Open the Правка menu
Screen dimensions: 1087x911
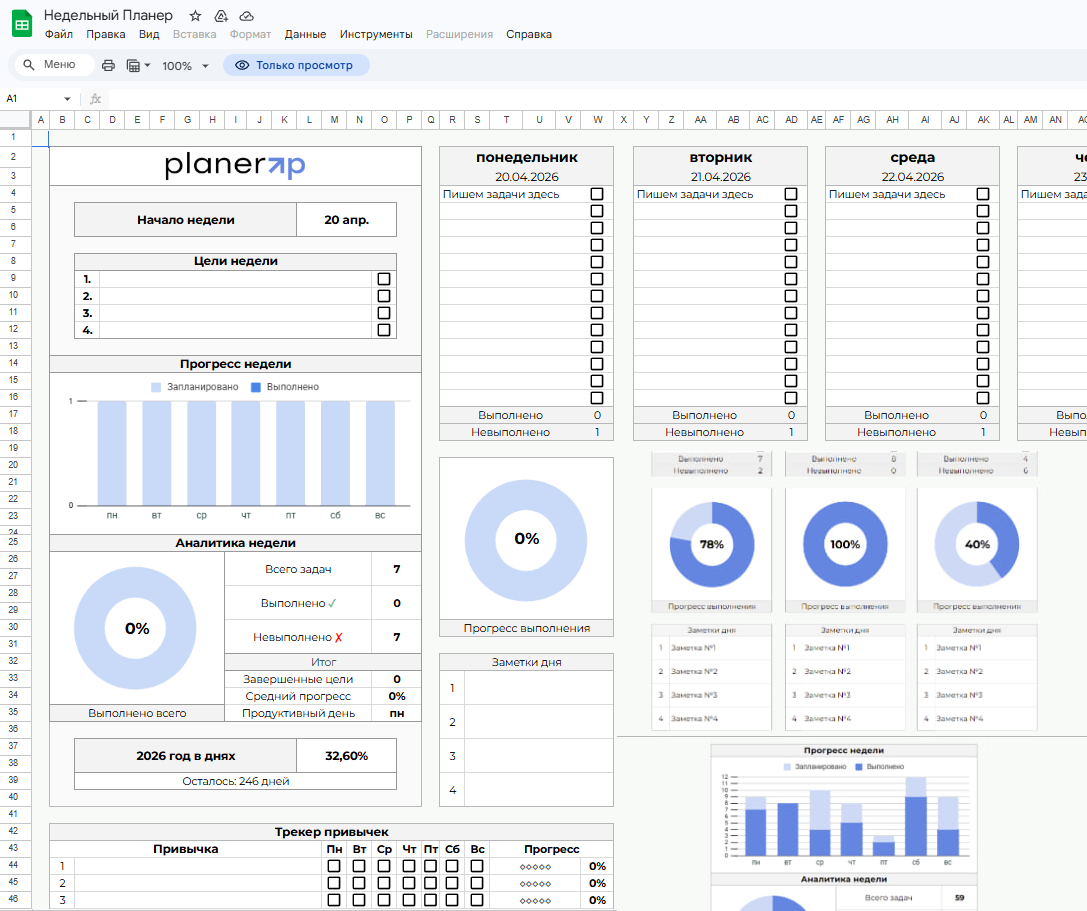tap(105, 34)
